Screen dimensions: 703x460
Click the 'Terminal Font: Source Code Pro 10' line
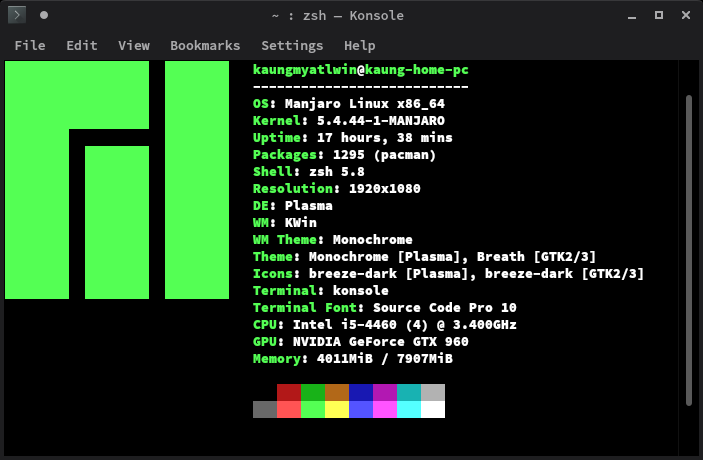click(x=385, y=308)
